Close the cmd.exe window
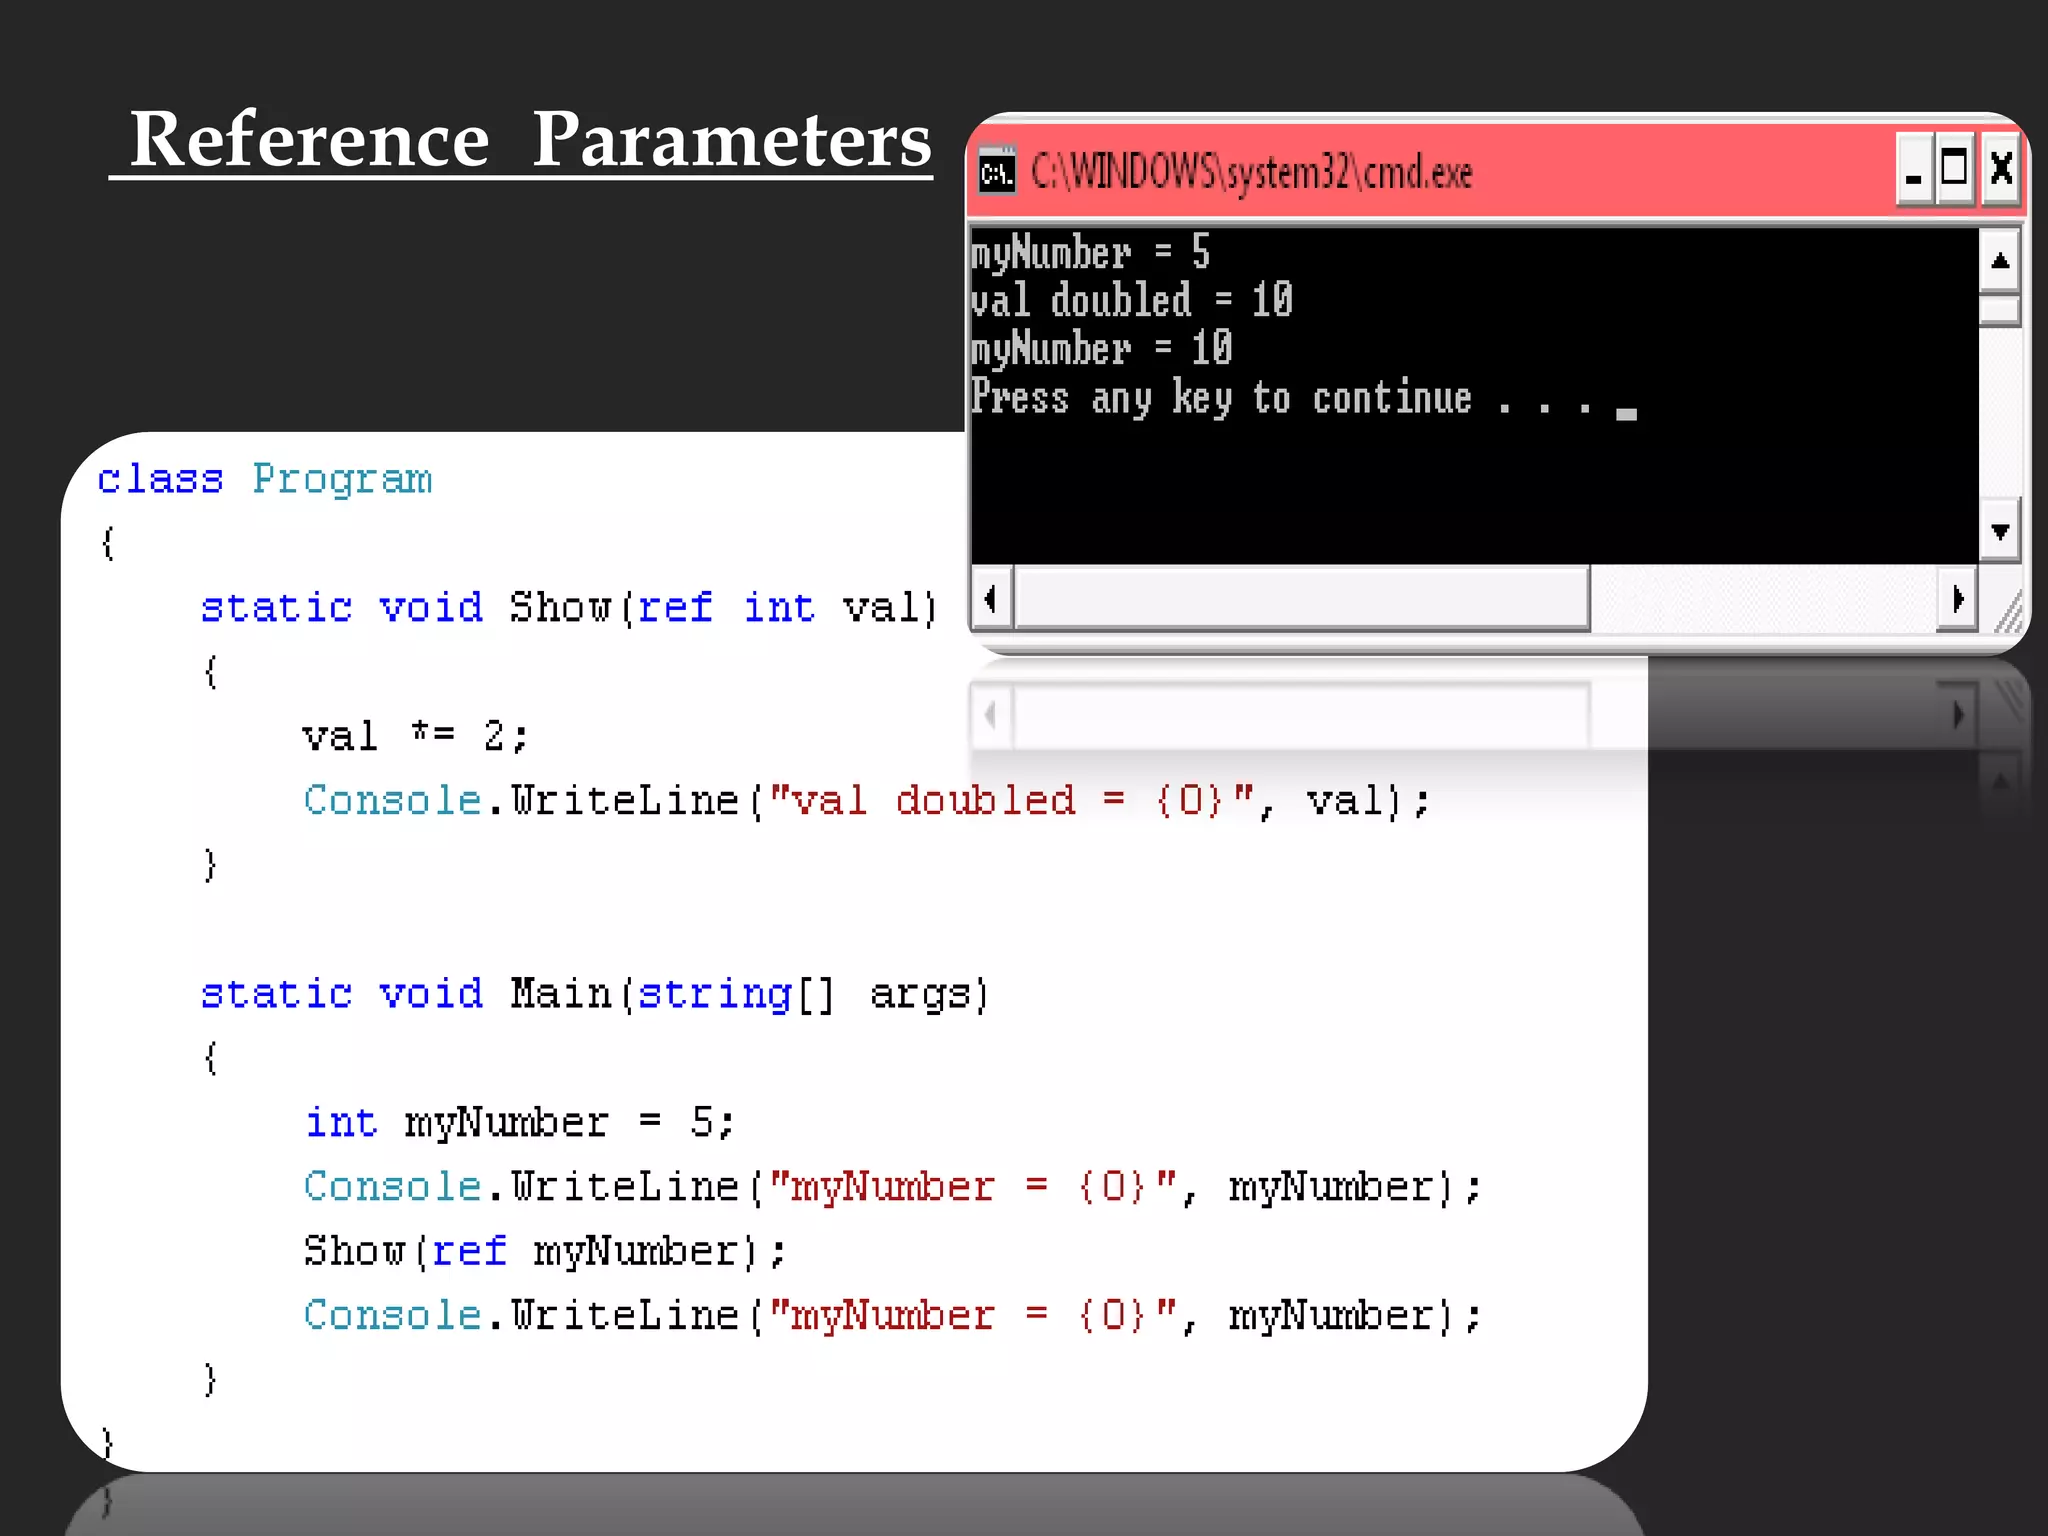Screen dimensions: 2048x1536 coord(2000,170)
